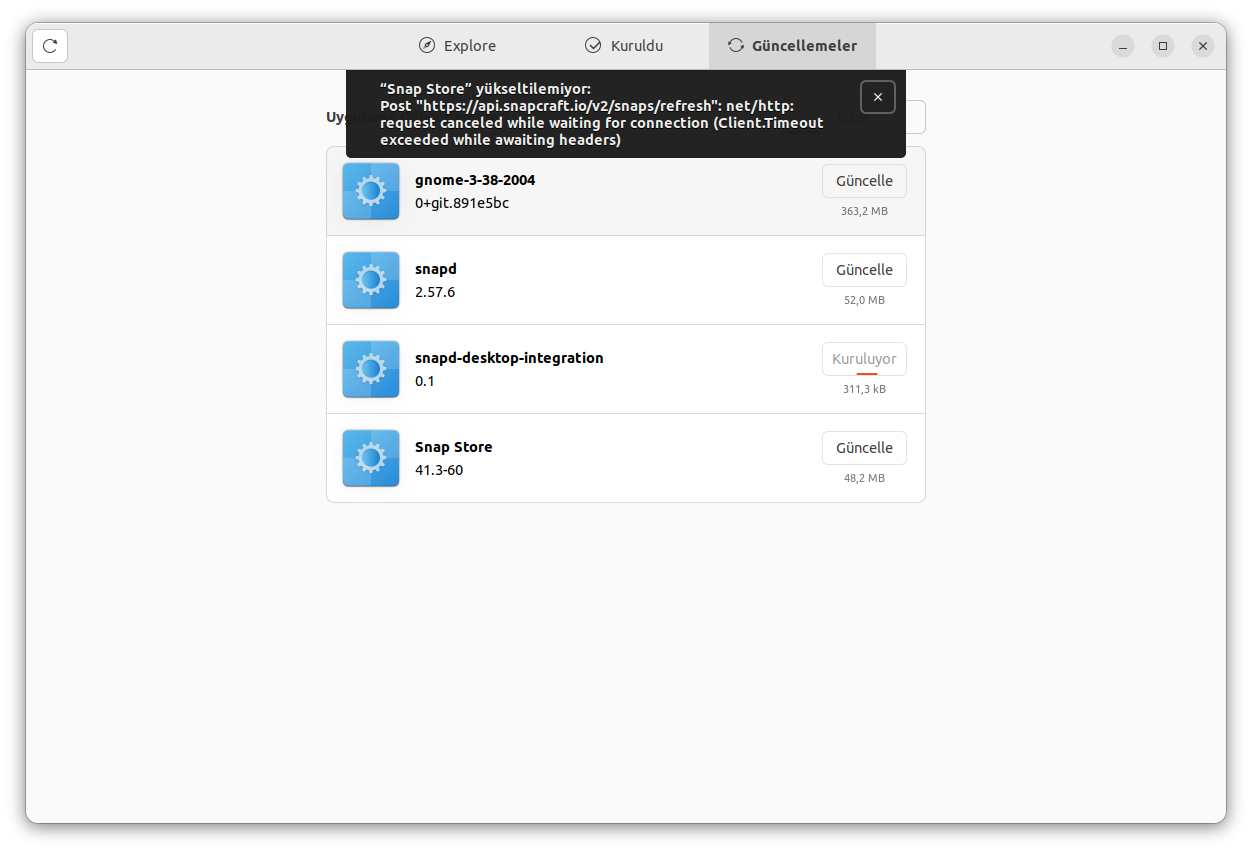Click the compass icon on Explore tab
1252x852 pixels.
coord(427,45)
